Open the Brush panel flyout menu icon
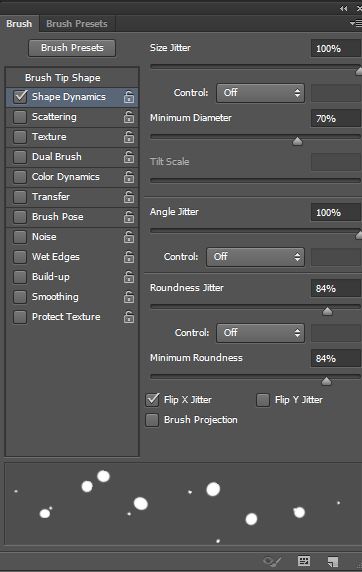The height and width of the screenshot is (572, 362). [x=355, y=24]
